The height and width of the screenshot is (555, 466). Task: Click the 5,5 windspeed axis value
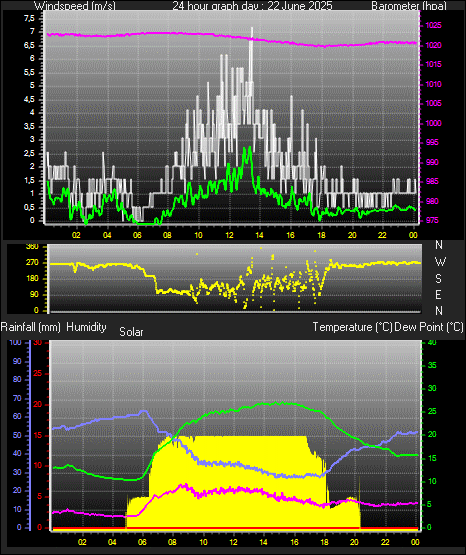29,73
